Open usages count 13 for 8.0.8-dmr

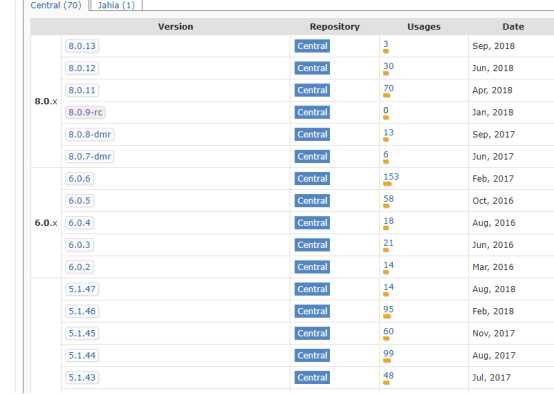(x=388, y=133)
